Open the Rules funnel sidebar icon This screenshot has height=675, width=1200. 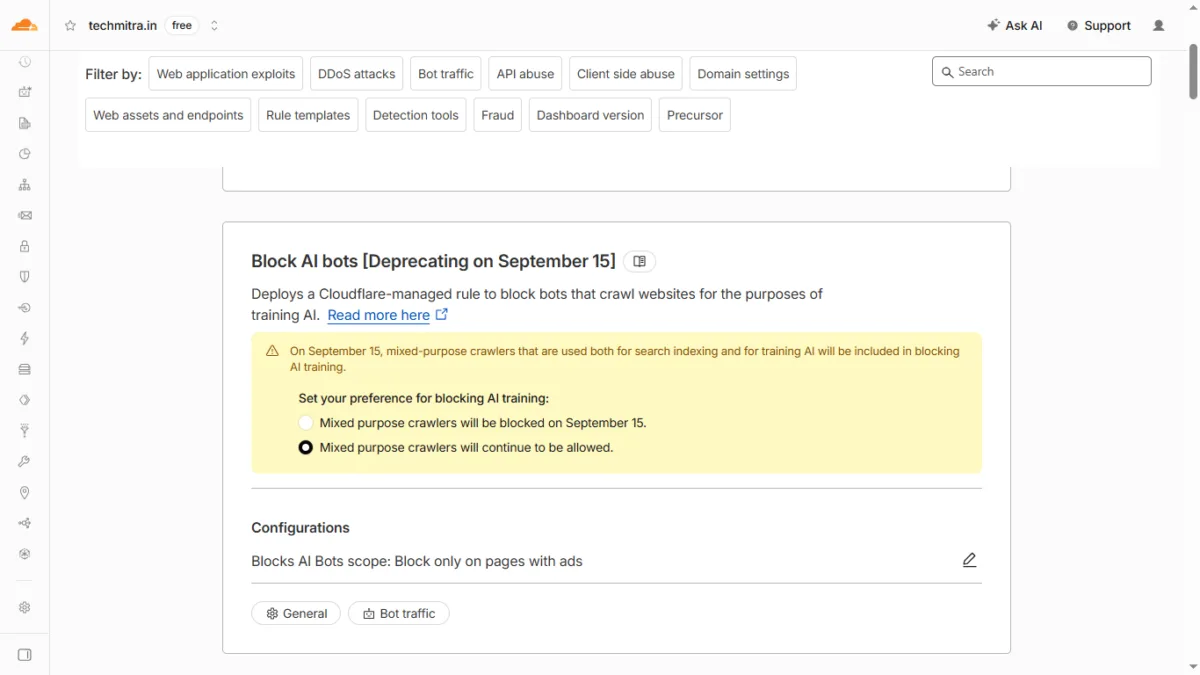tap(25, 431)
